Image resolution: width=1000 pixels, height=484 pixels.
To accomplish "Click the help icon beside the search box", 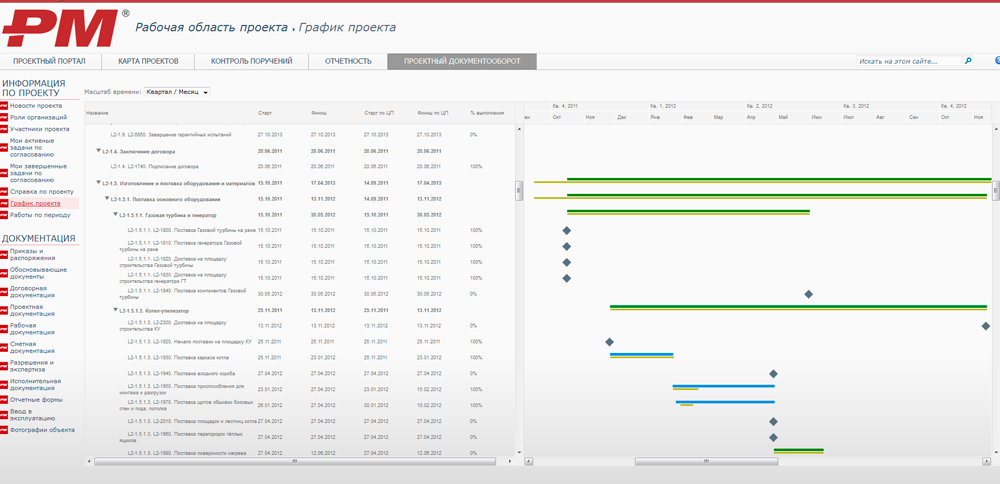I will pyautogui.click(x=997, y=61).
